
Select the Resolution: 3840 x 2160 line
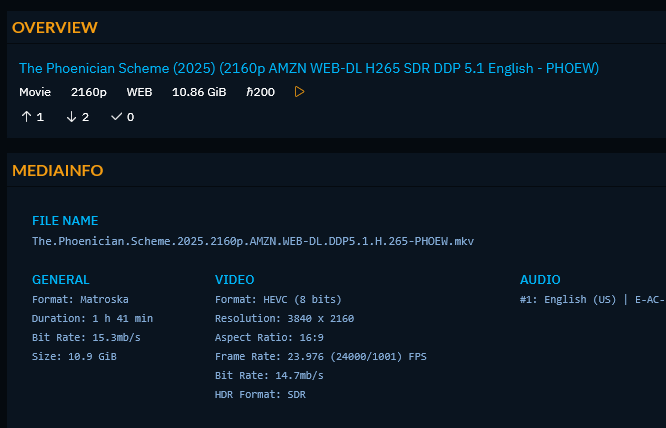click(285, 318)
